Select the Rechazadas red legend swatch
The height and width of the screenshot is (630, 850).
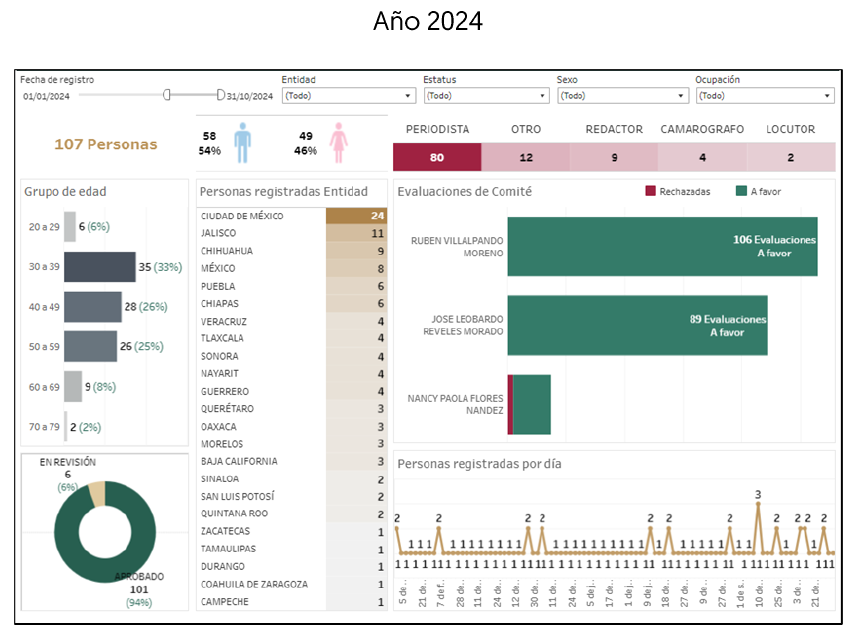tap(650, 191)
